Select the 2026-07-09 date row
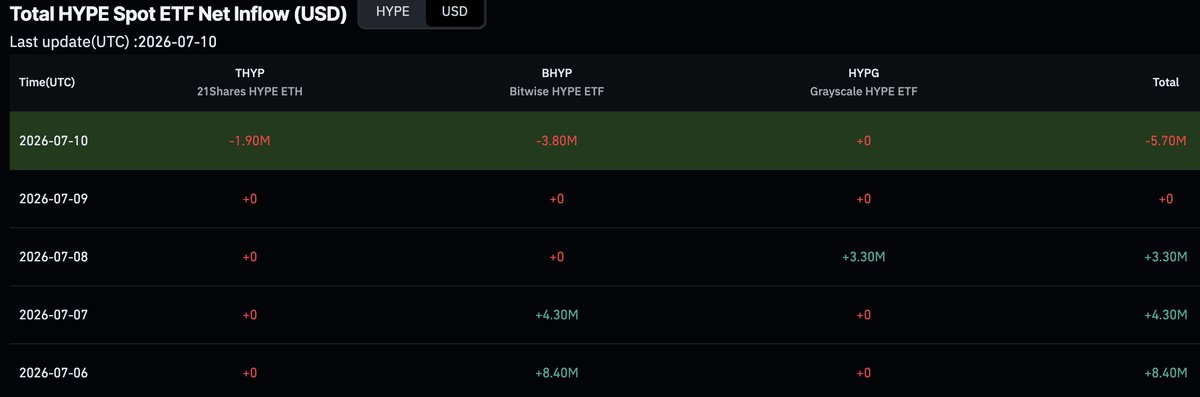This screenshot has width=1200, height=397. click(600, 199)
